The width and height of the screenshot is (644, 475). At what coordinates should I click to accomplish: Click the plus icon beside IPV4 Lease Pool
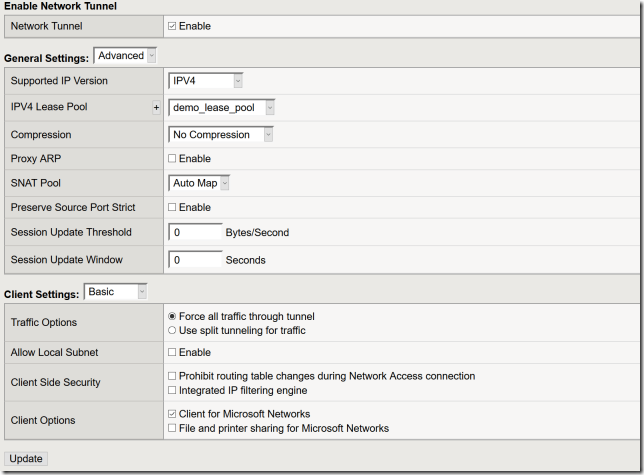[156, 107]
